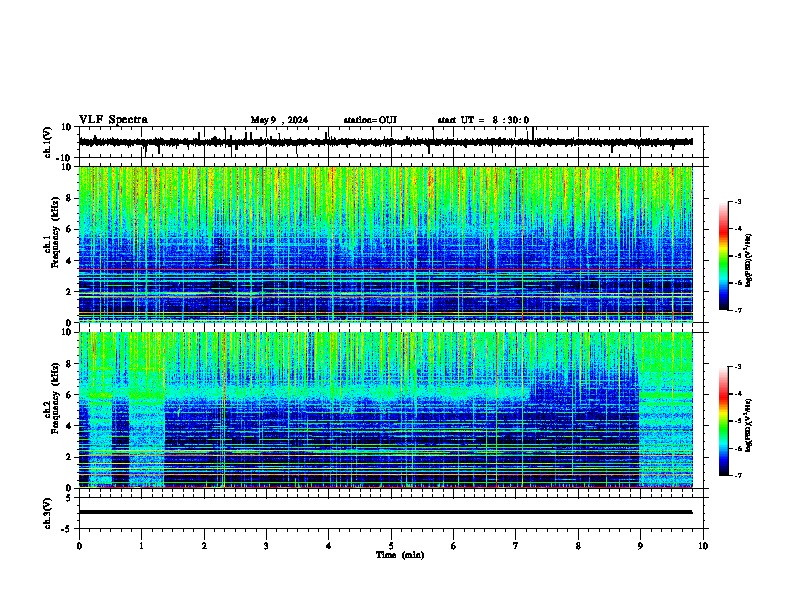Click the 6 kHz tick on ch.2 spectrogram
This screenshot has height=612, width=792.
[69, 395]
